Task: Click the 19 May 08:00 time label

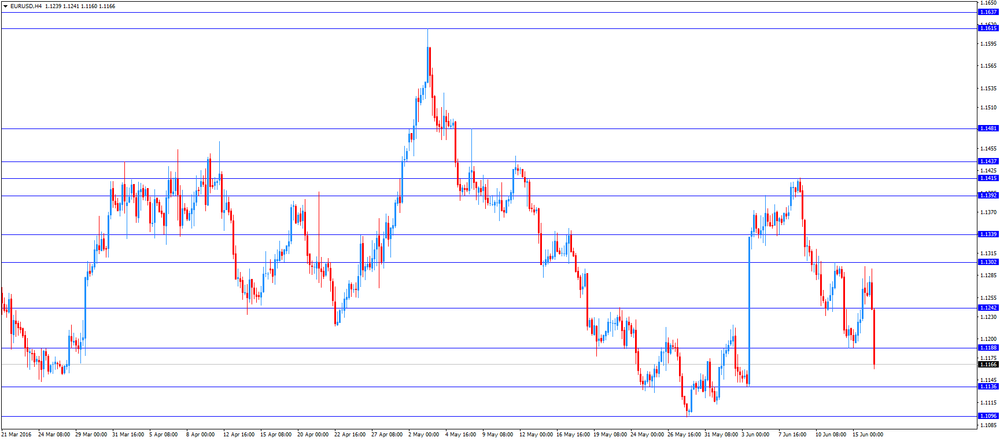Action: (x=610, y=434)
